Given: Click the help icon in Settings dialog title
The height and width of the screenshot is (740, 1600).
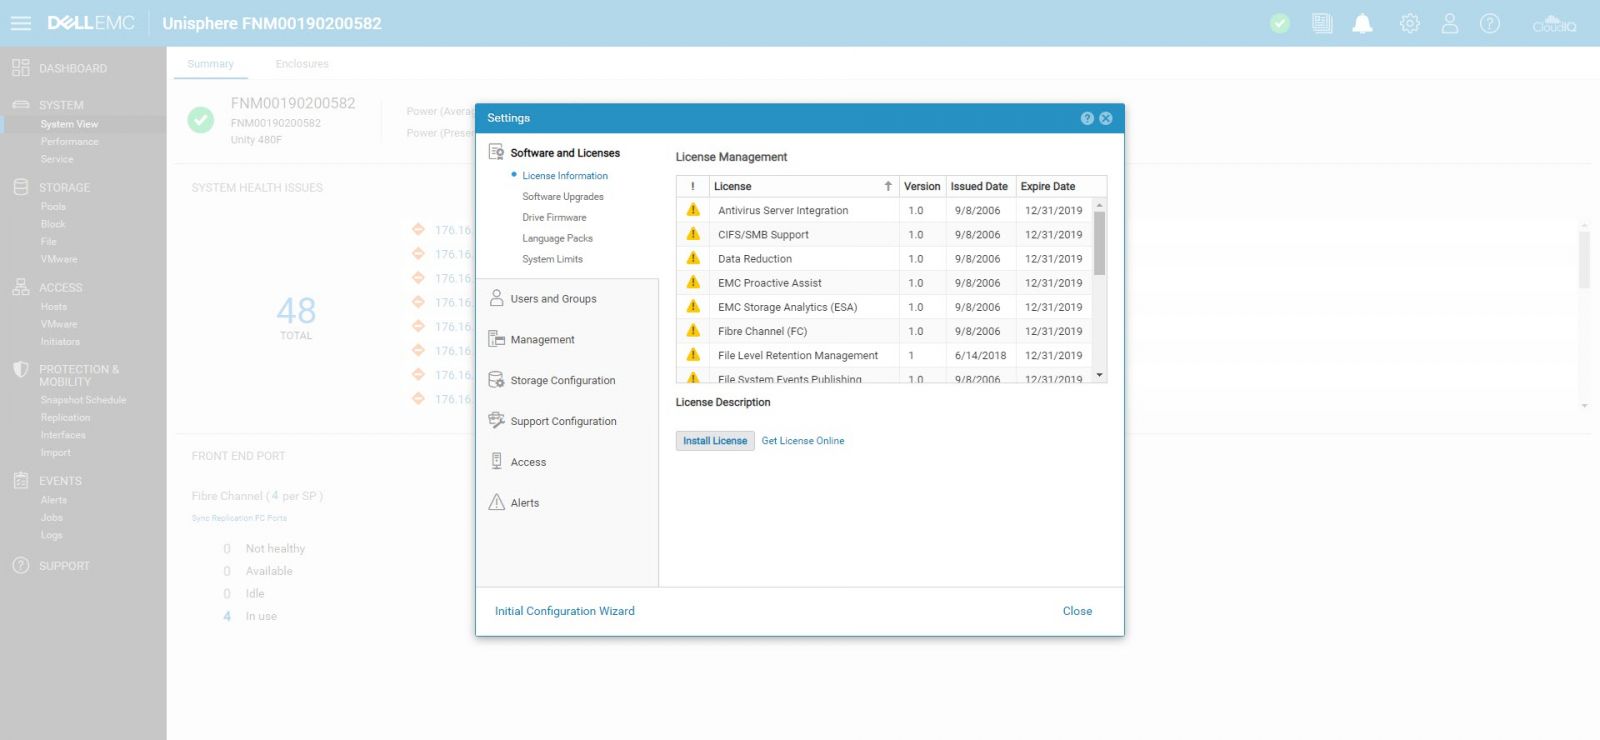Looking at the screenshot, I should [x=1087, y=118].
